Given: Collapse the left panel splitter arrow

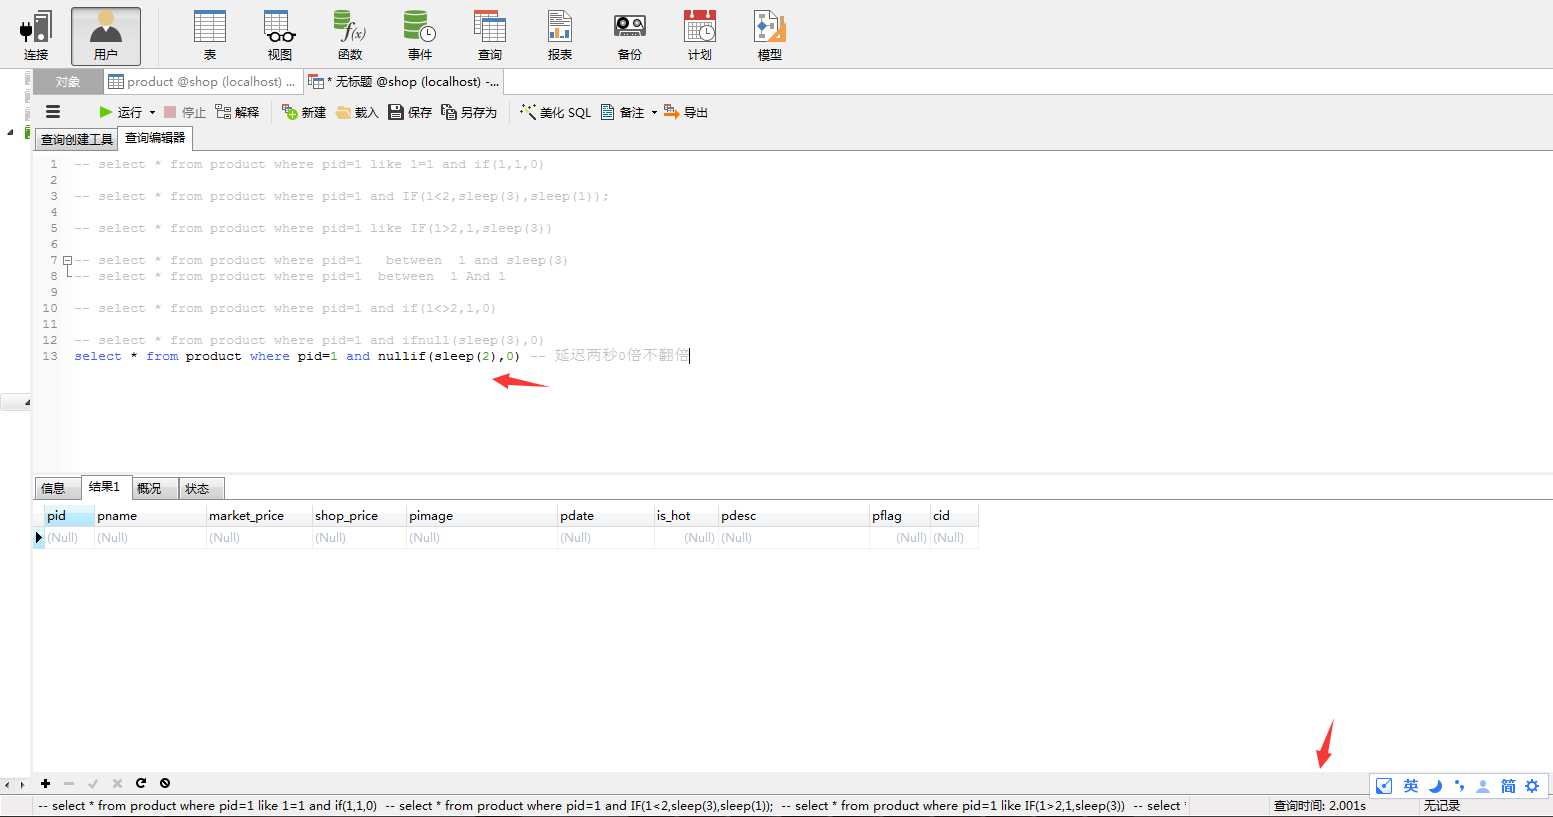Looking at the screenshot, I should point(27,402).
